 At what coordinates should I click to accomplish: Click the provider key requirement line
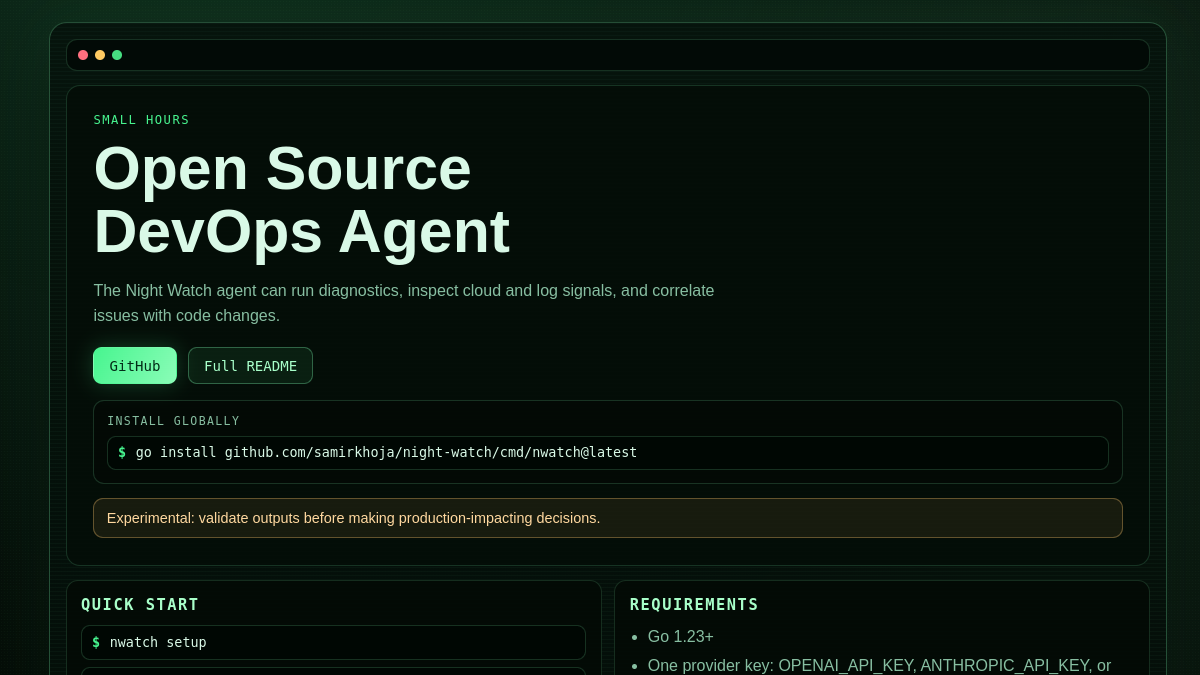point(879,666)
